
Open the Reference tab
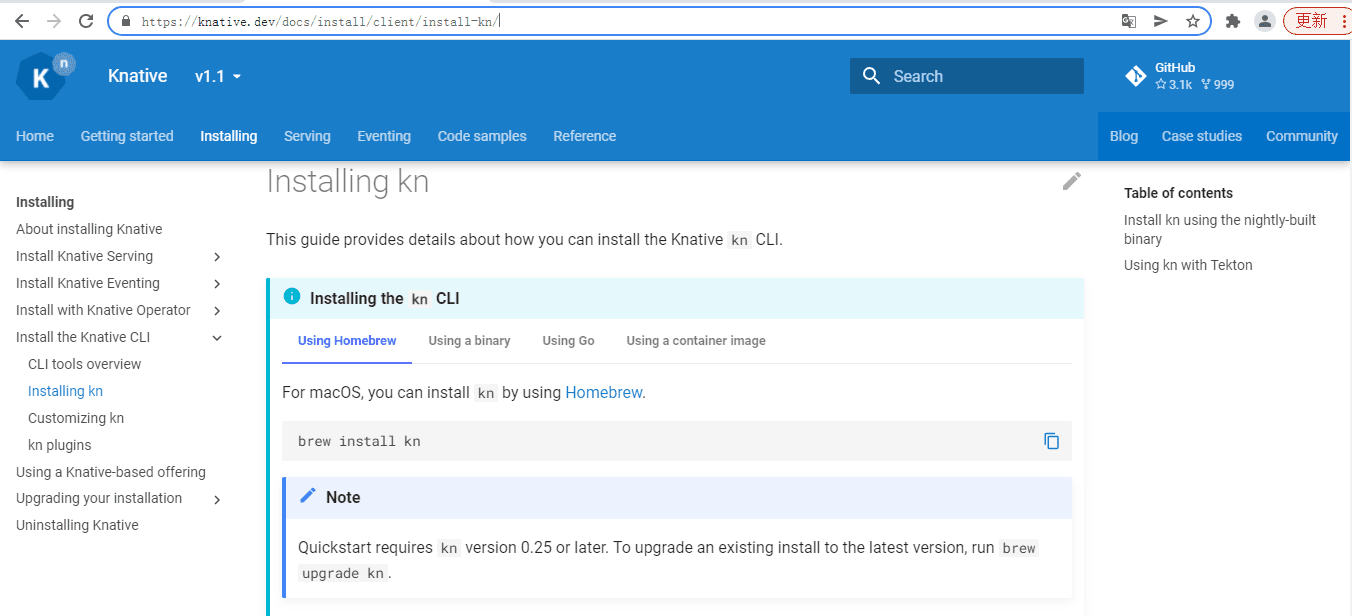click(x=585, y=136)
